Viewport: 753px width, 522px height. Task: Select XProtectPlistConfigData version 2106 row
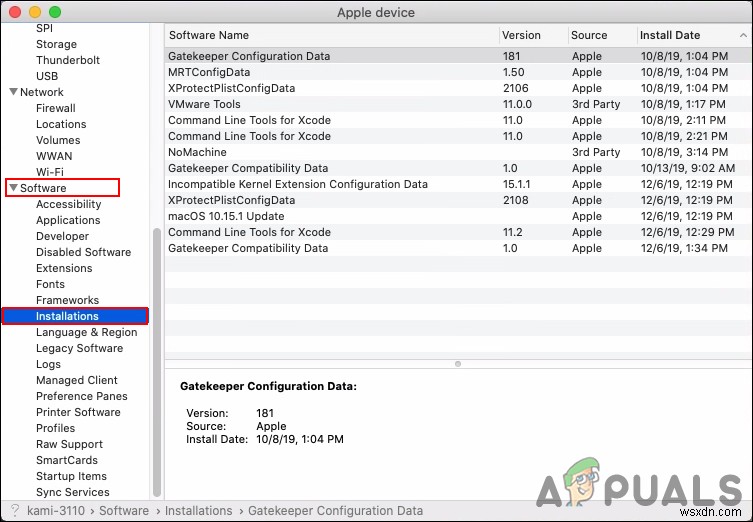[x=458, y=88]
